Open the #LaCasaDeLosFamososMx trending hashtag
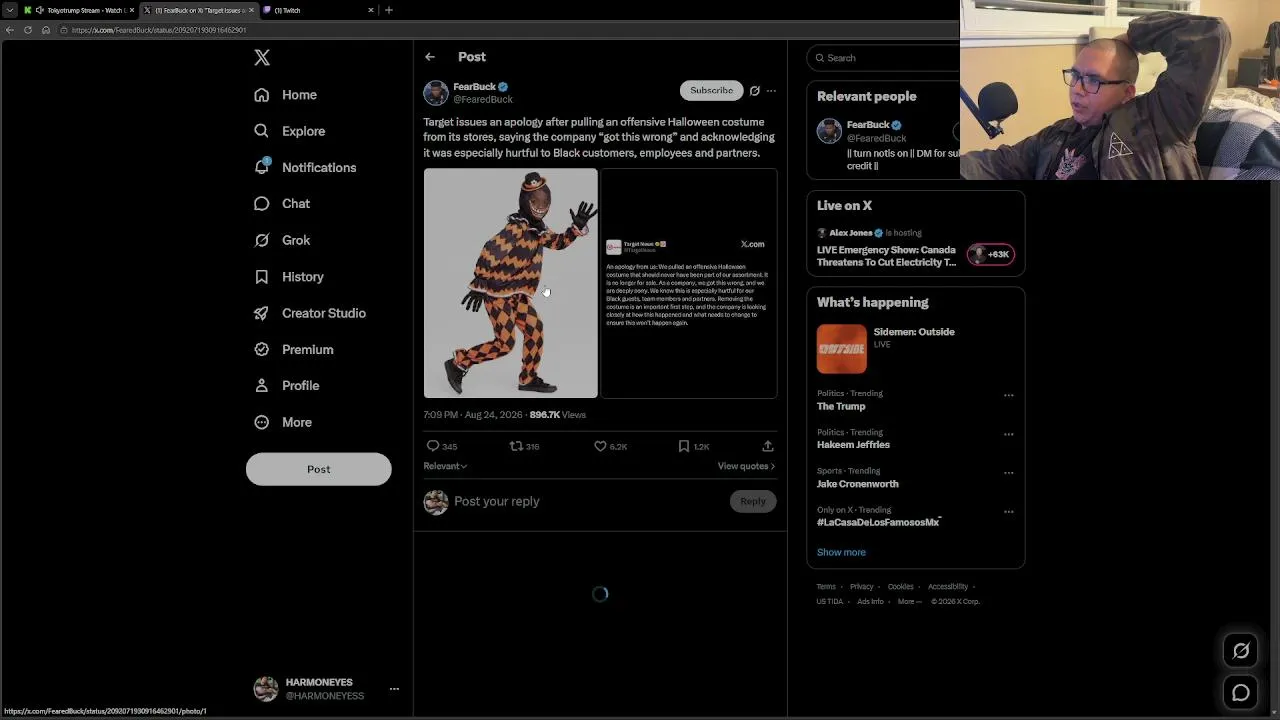Viewport: 1280px width, 720px height. point(878,523)
